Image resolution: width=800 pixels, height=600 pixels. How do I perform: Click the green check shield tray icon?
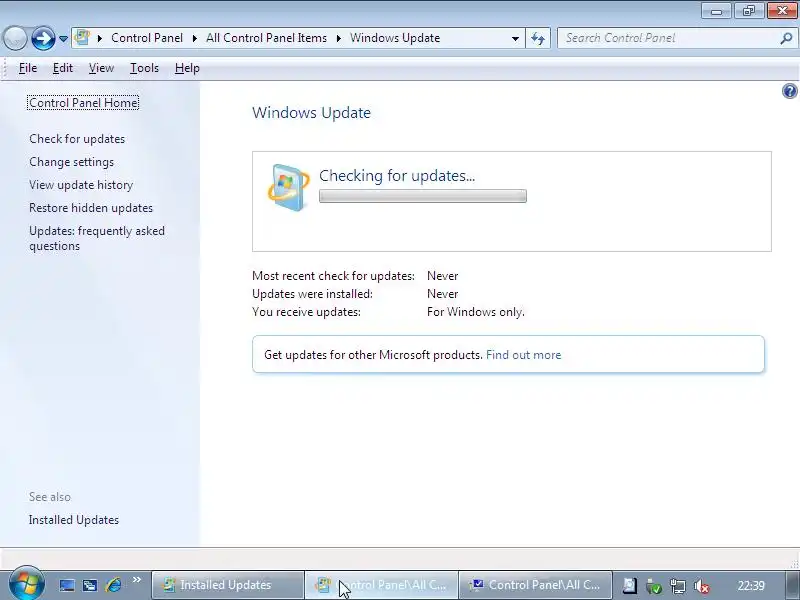(654, 586)
